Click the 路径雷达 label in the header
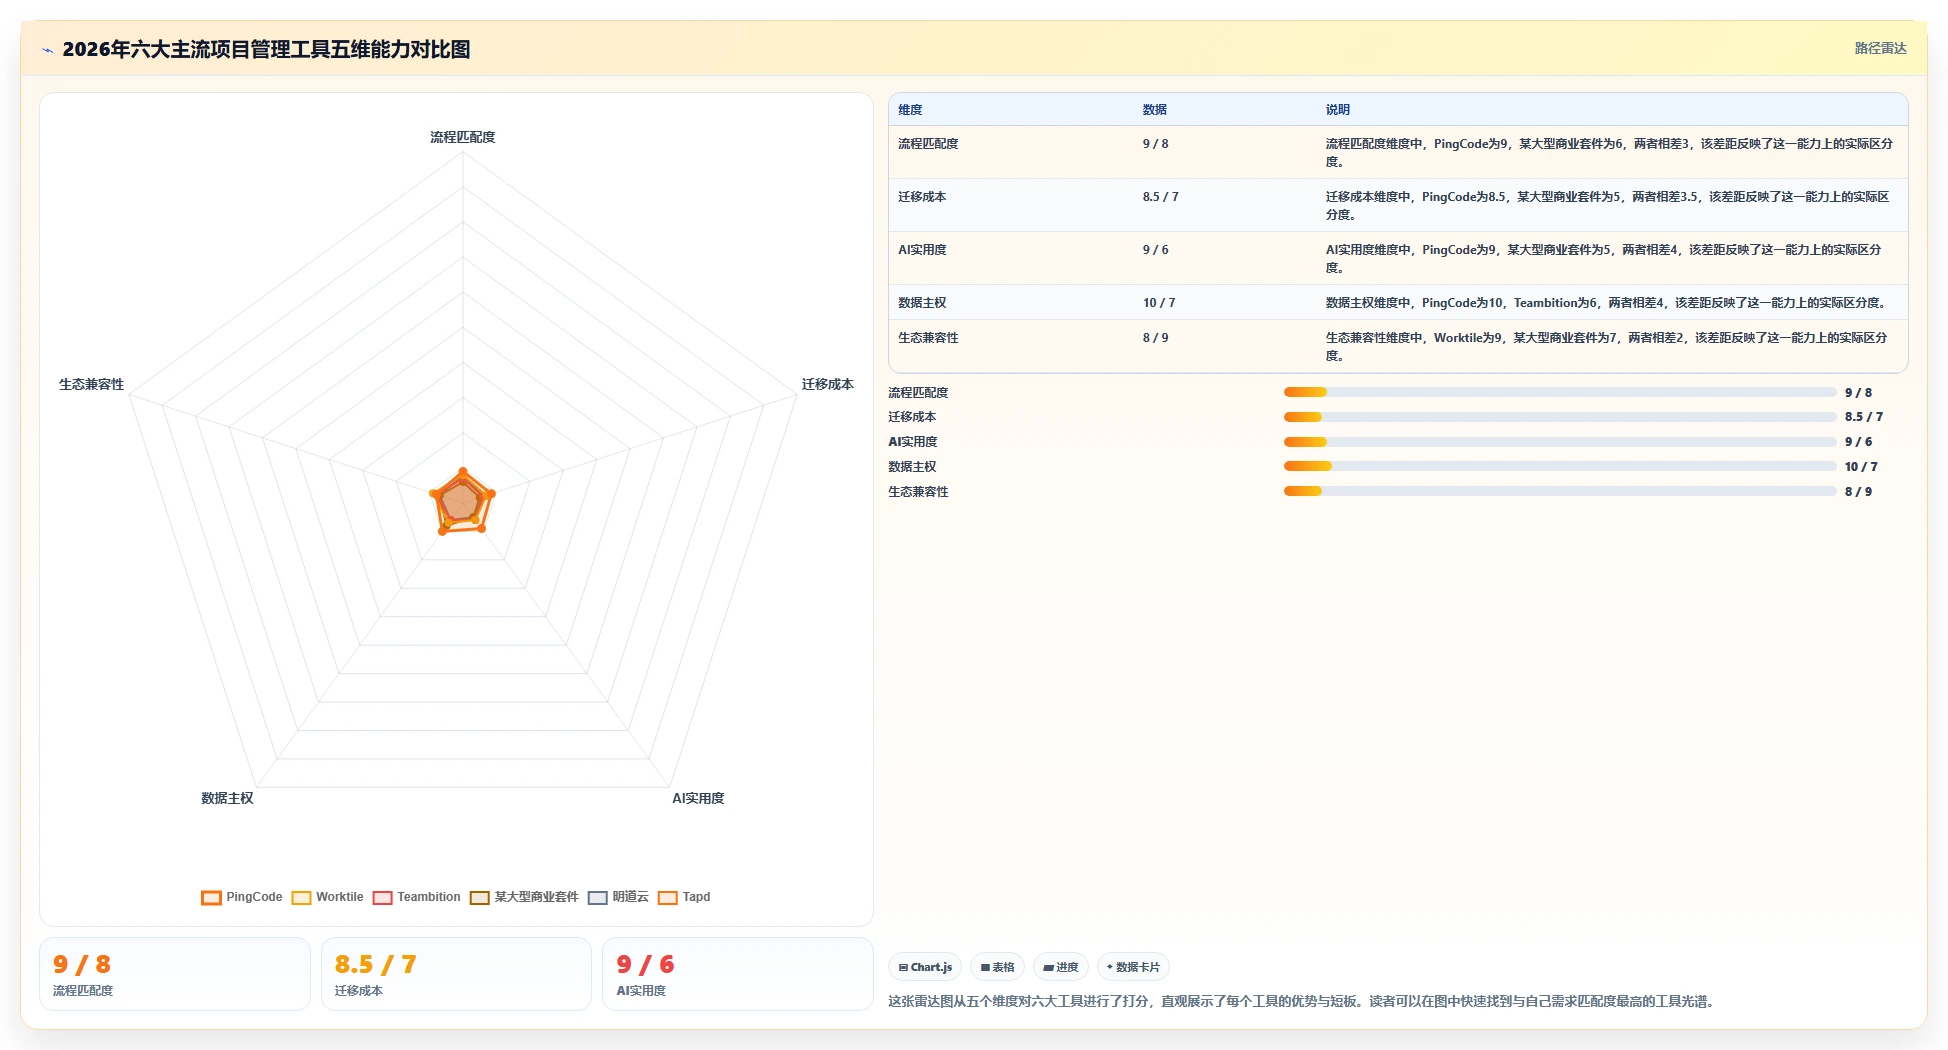1948x1050 pixels. tap(1880, 48)
